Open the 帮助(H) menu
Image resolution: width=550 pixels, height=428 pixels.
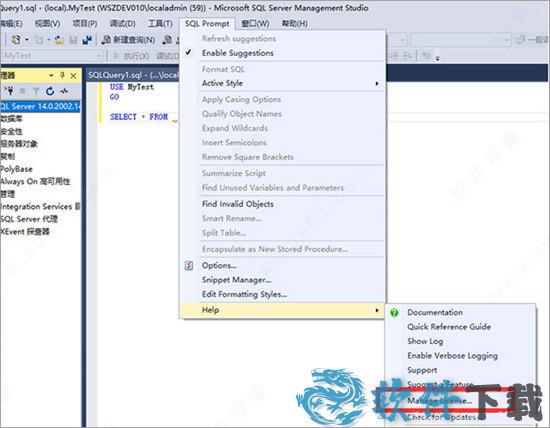click(x=295, y=24)
